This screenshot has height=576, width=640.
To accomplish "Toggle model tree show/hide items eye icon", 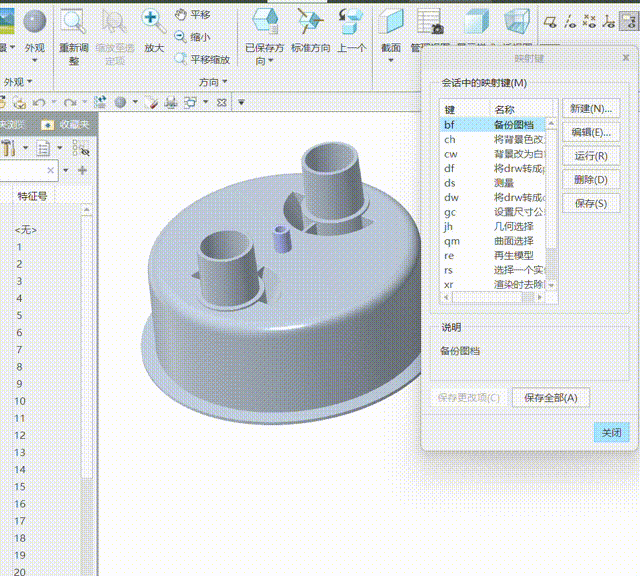I will pyautogui.click(x=80, y=148).
